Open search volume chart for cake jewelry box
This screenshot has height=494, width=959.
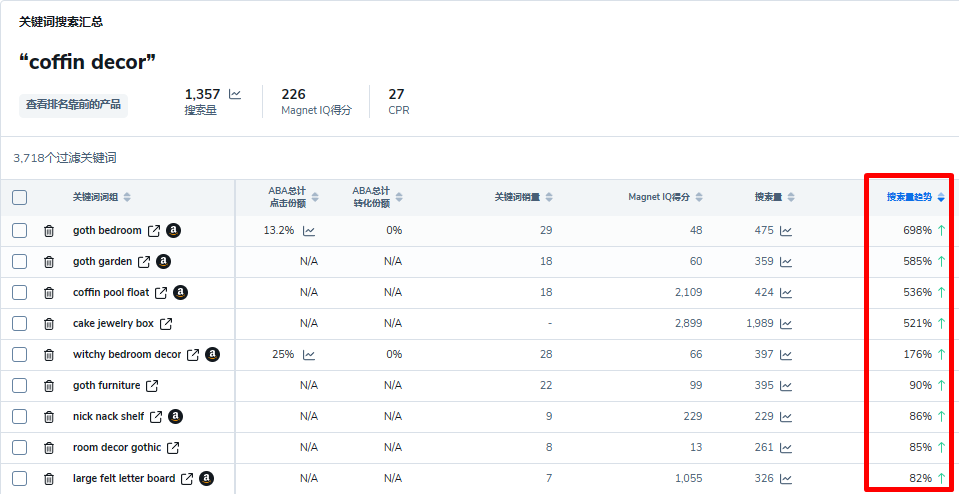click(x=786, y=324)
